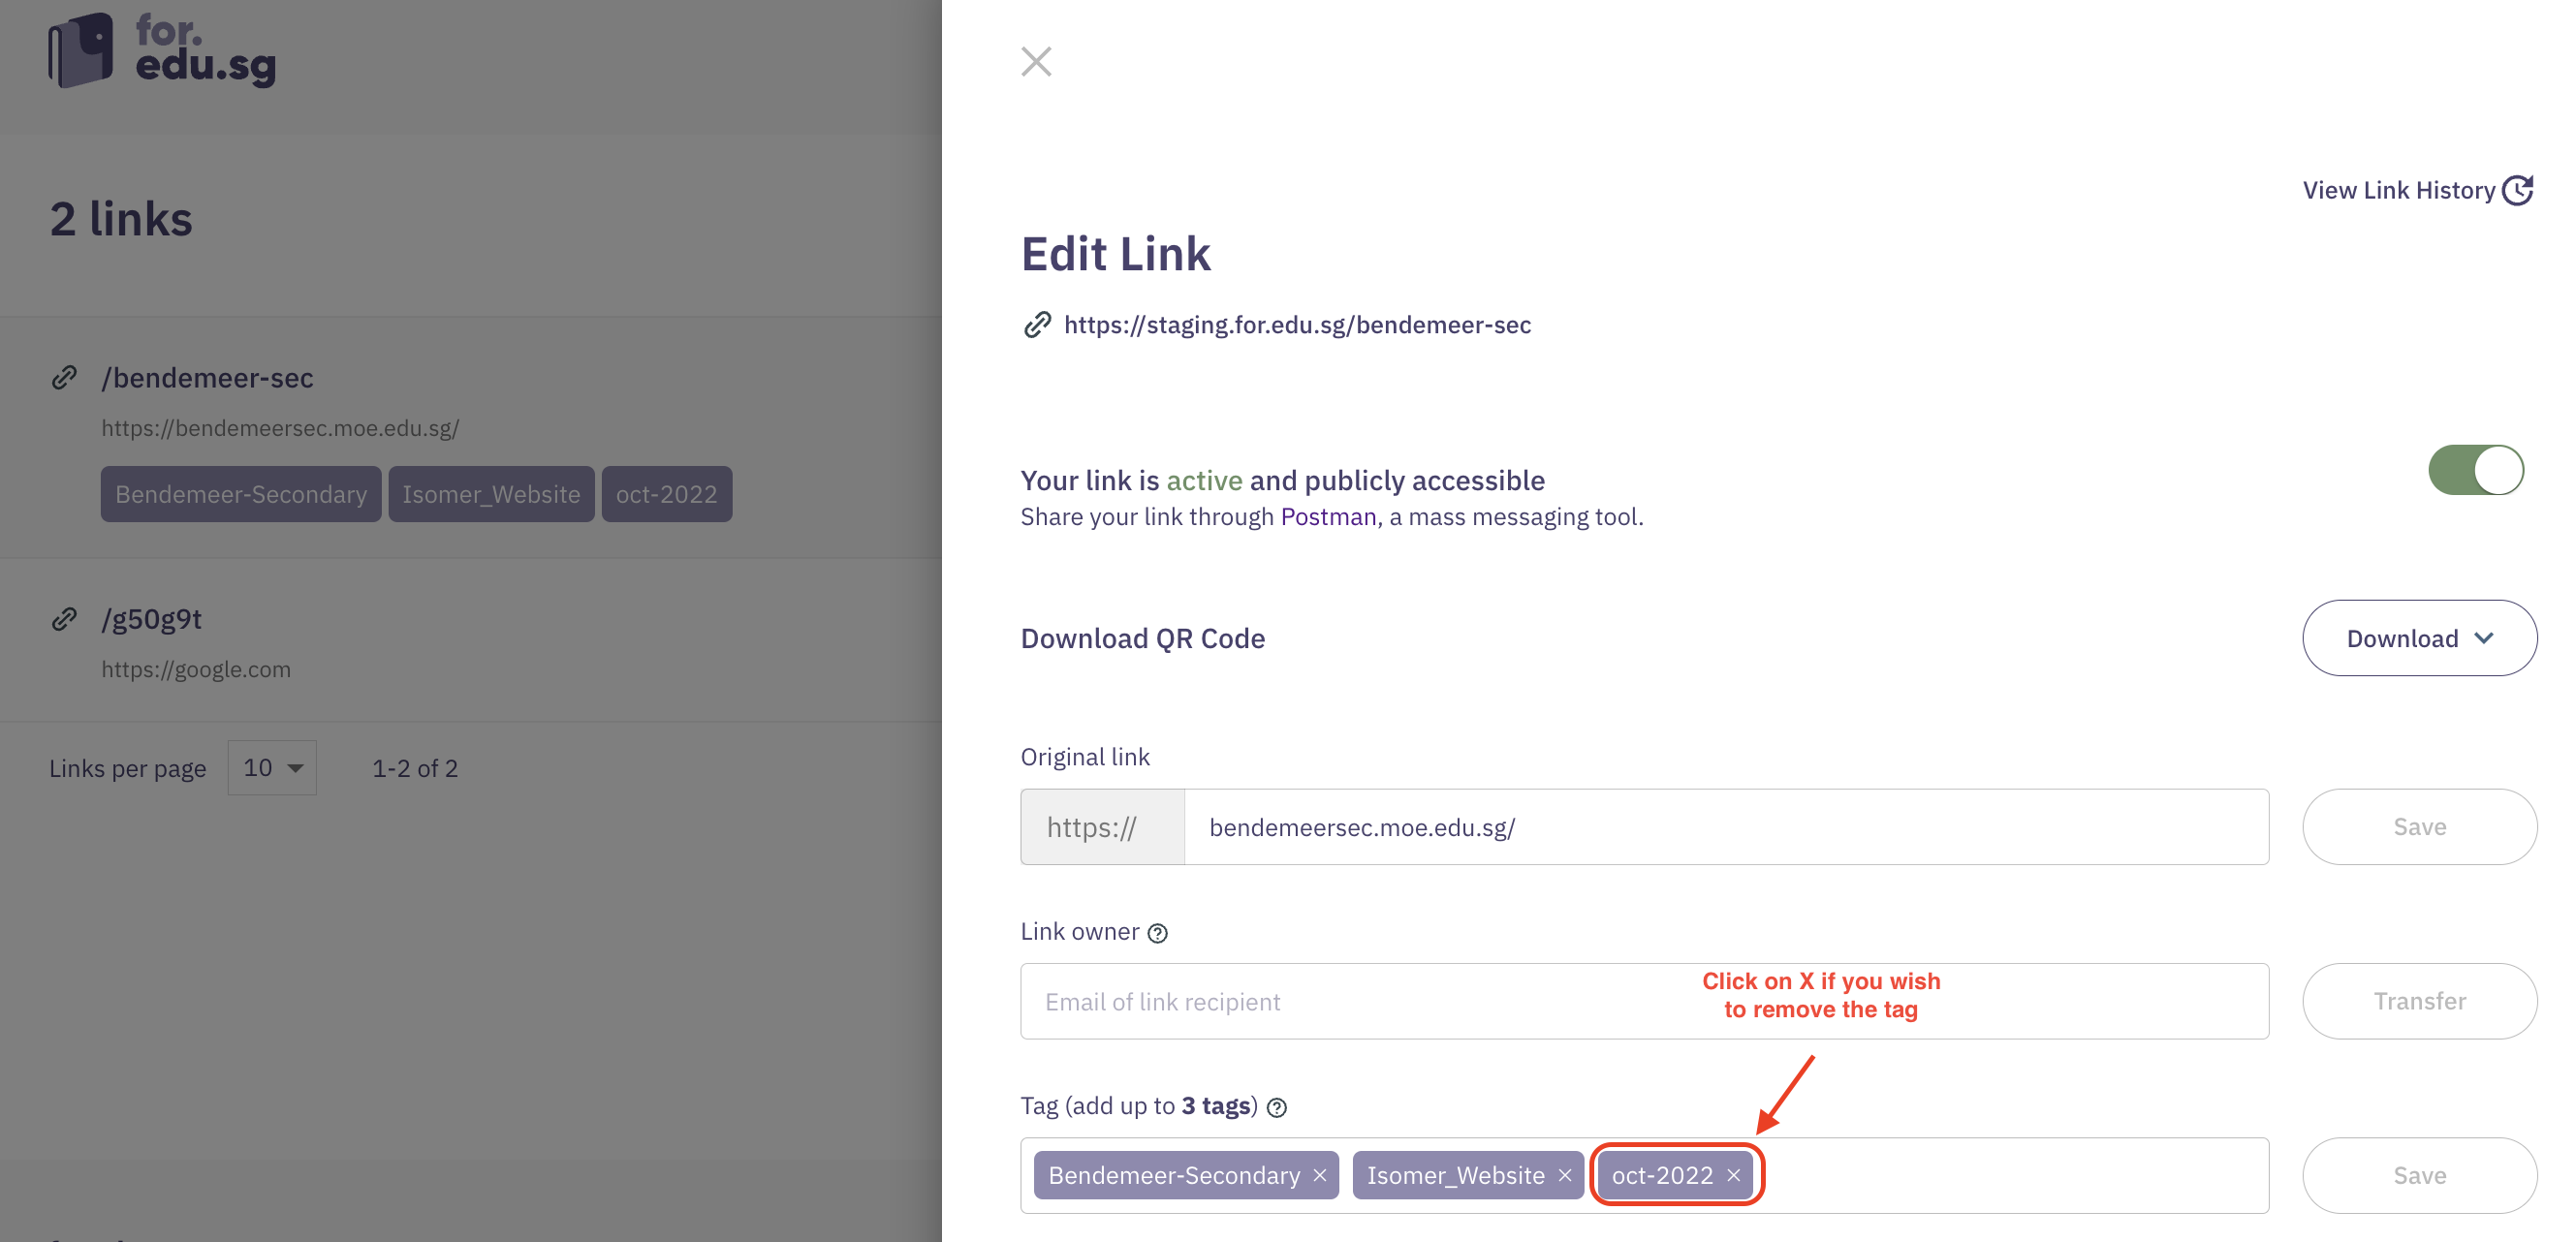Save the Original link field
The width and height of the screenshot is (2576, 1242).
tap(2418, 827)
